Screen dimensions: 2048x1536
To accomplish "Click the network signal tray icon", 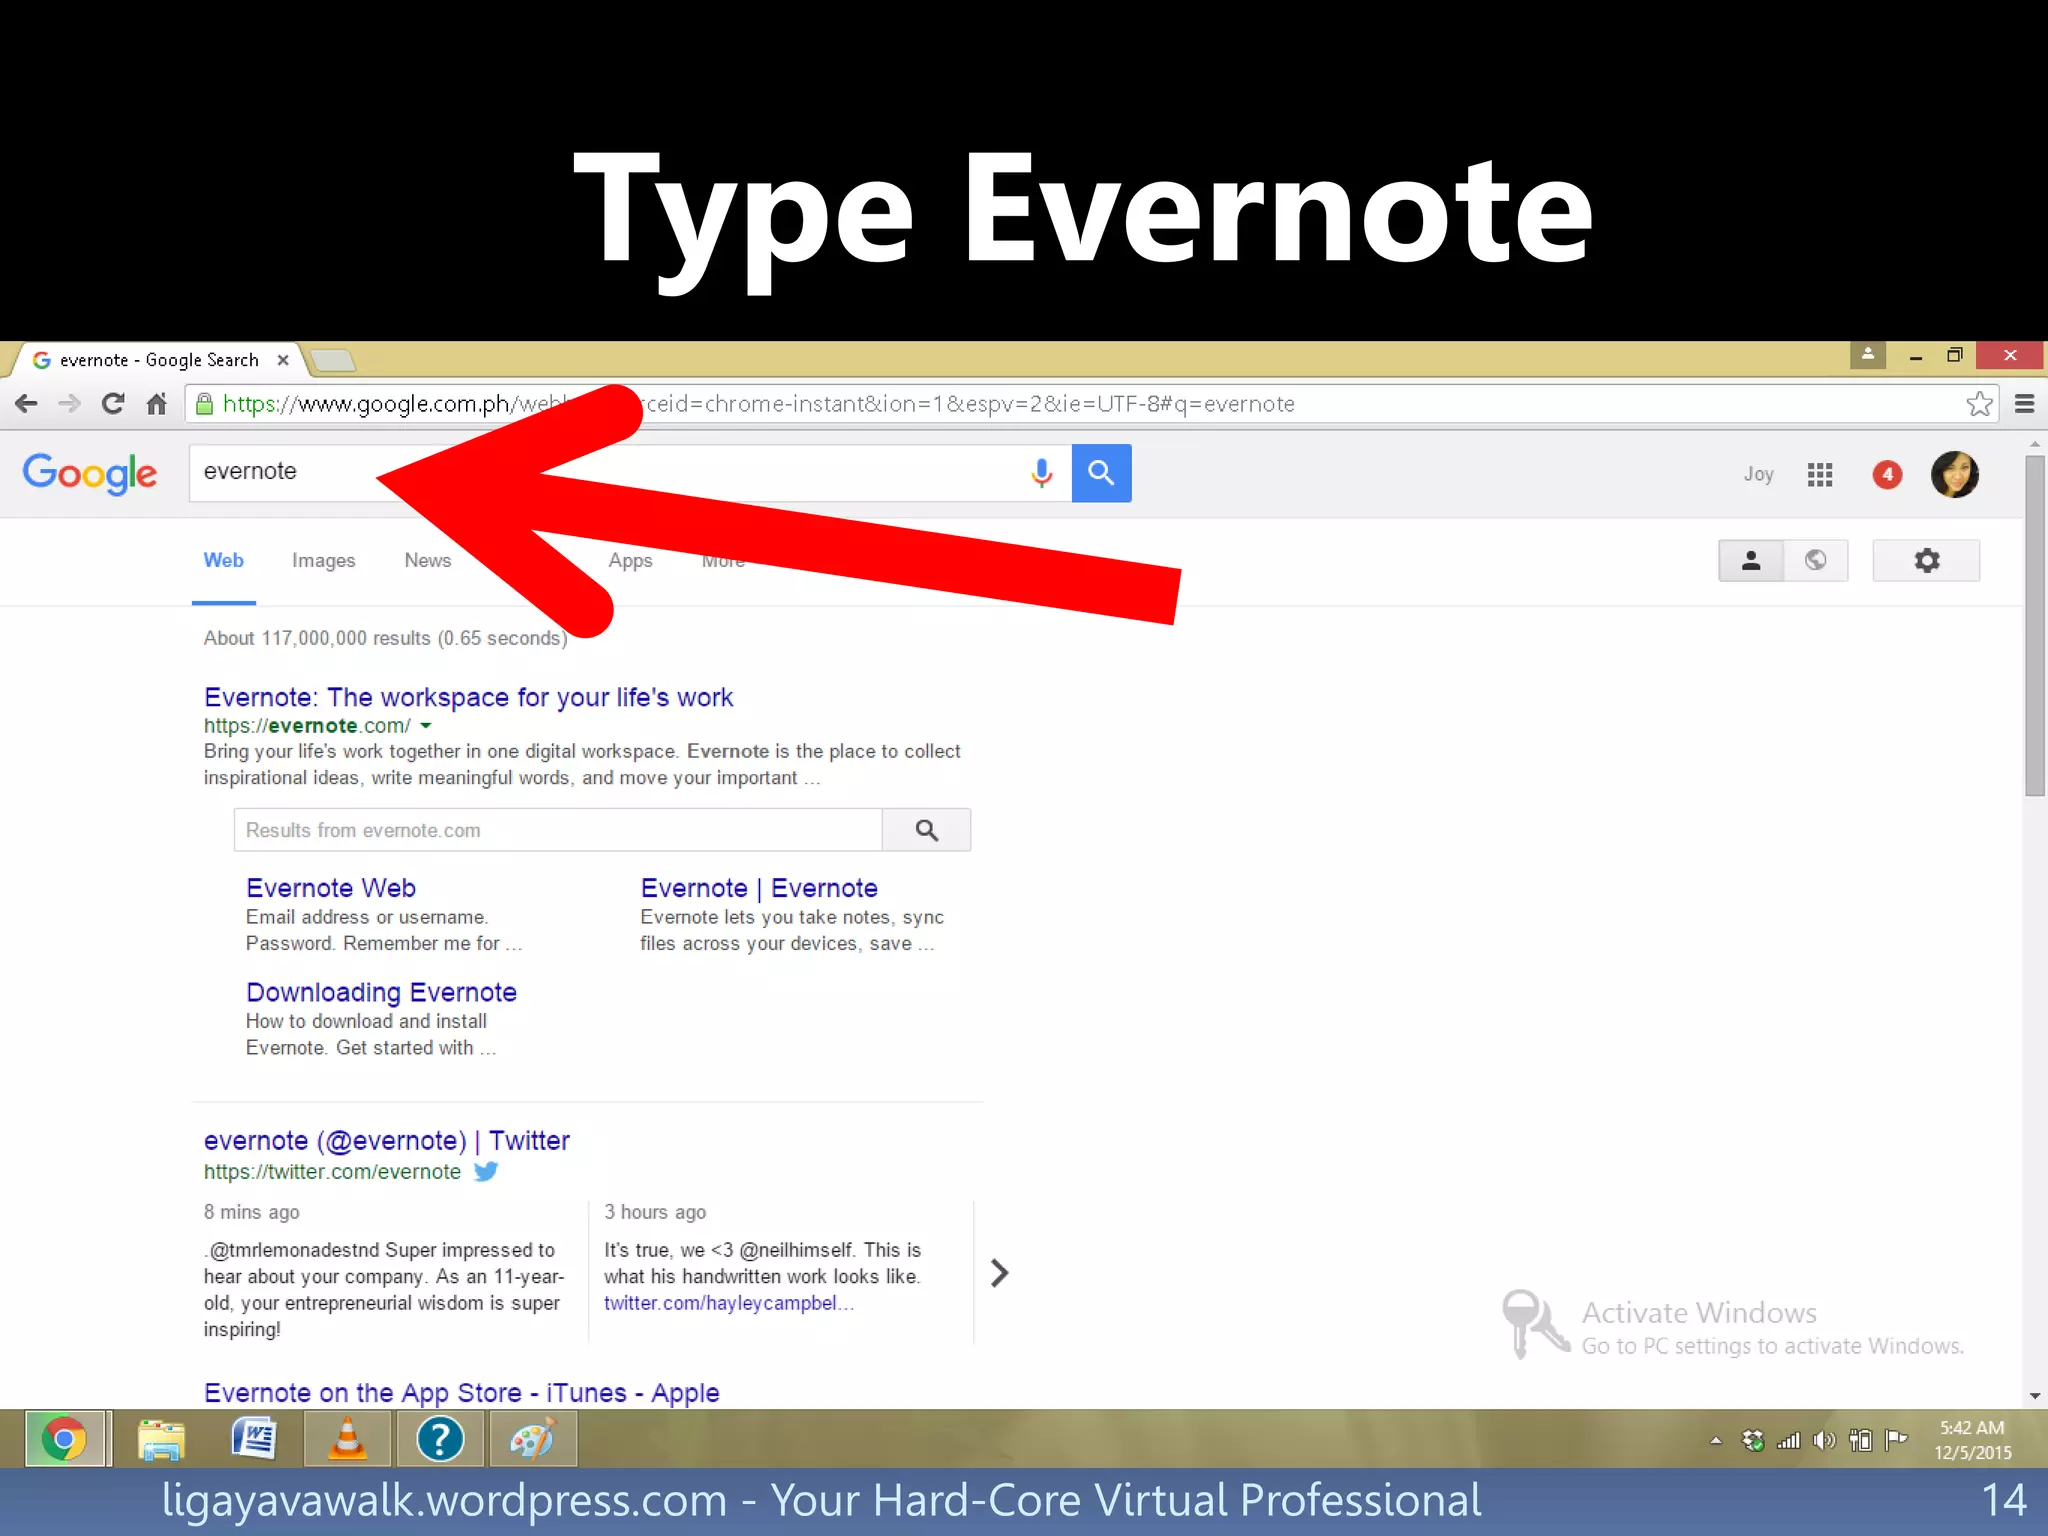I will 1788,1441.
